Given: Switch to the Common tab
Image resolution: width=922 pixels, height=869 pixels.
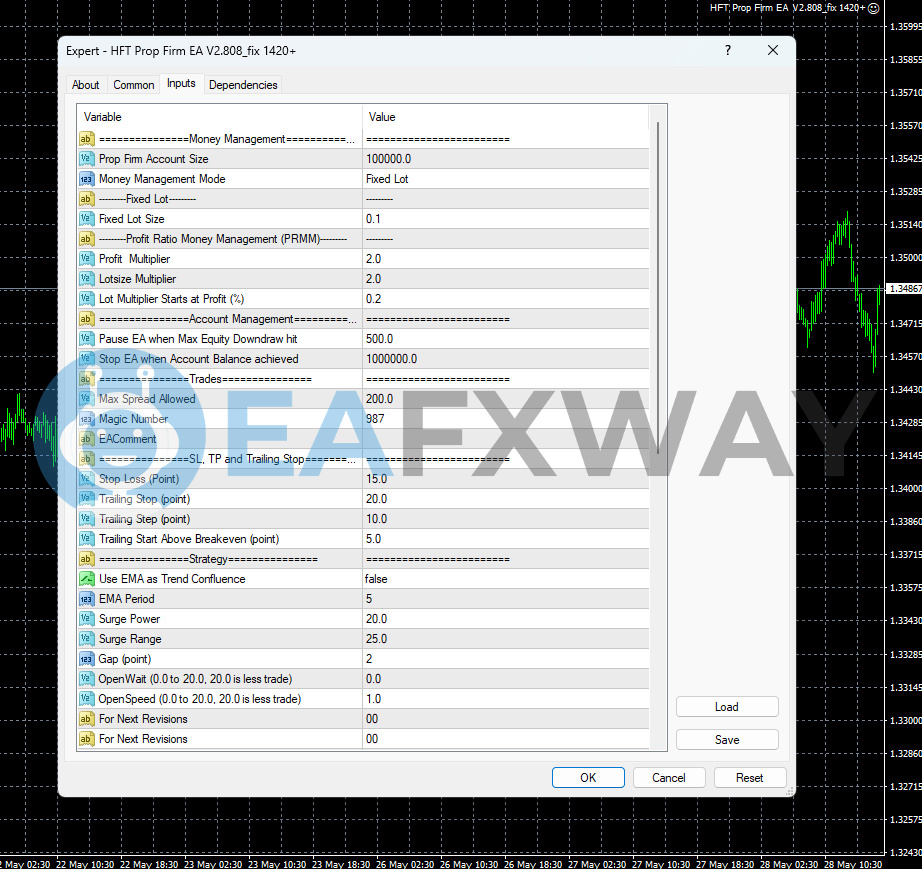Looking at the screenshot, I should point(133,85).
